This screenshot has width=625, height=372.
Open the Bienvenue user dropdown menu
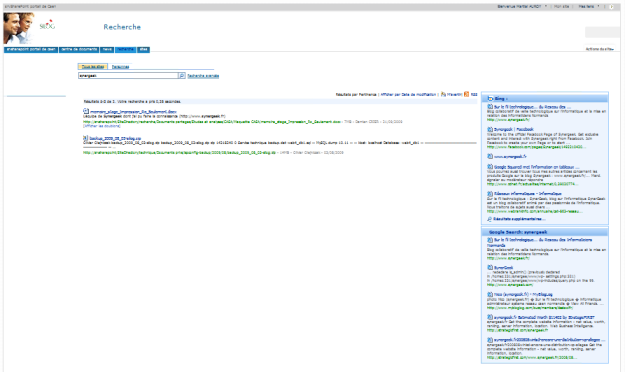[x=522, y=7]
